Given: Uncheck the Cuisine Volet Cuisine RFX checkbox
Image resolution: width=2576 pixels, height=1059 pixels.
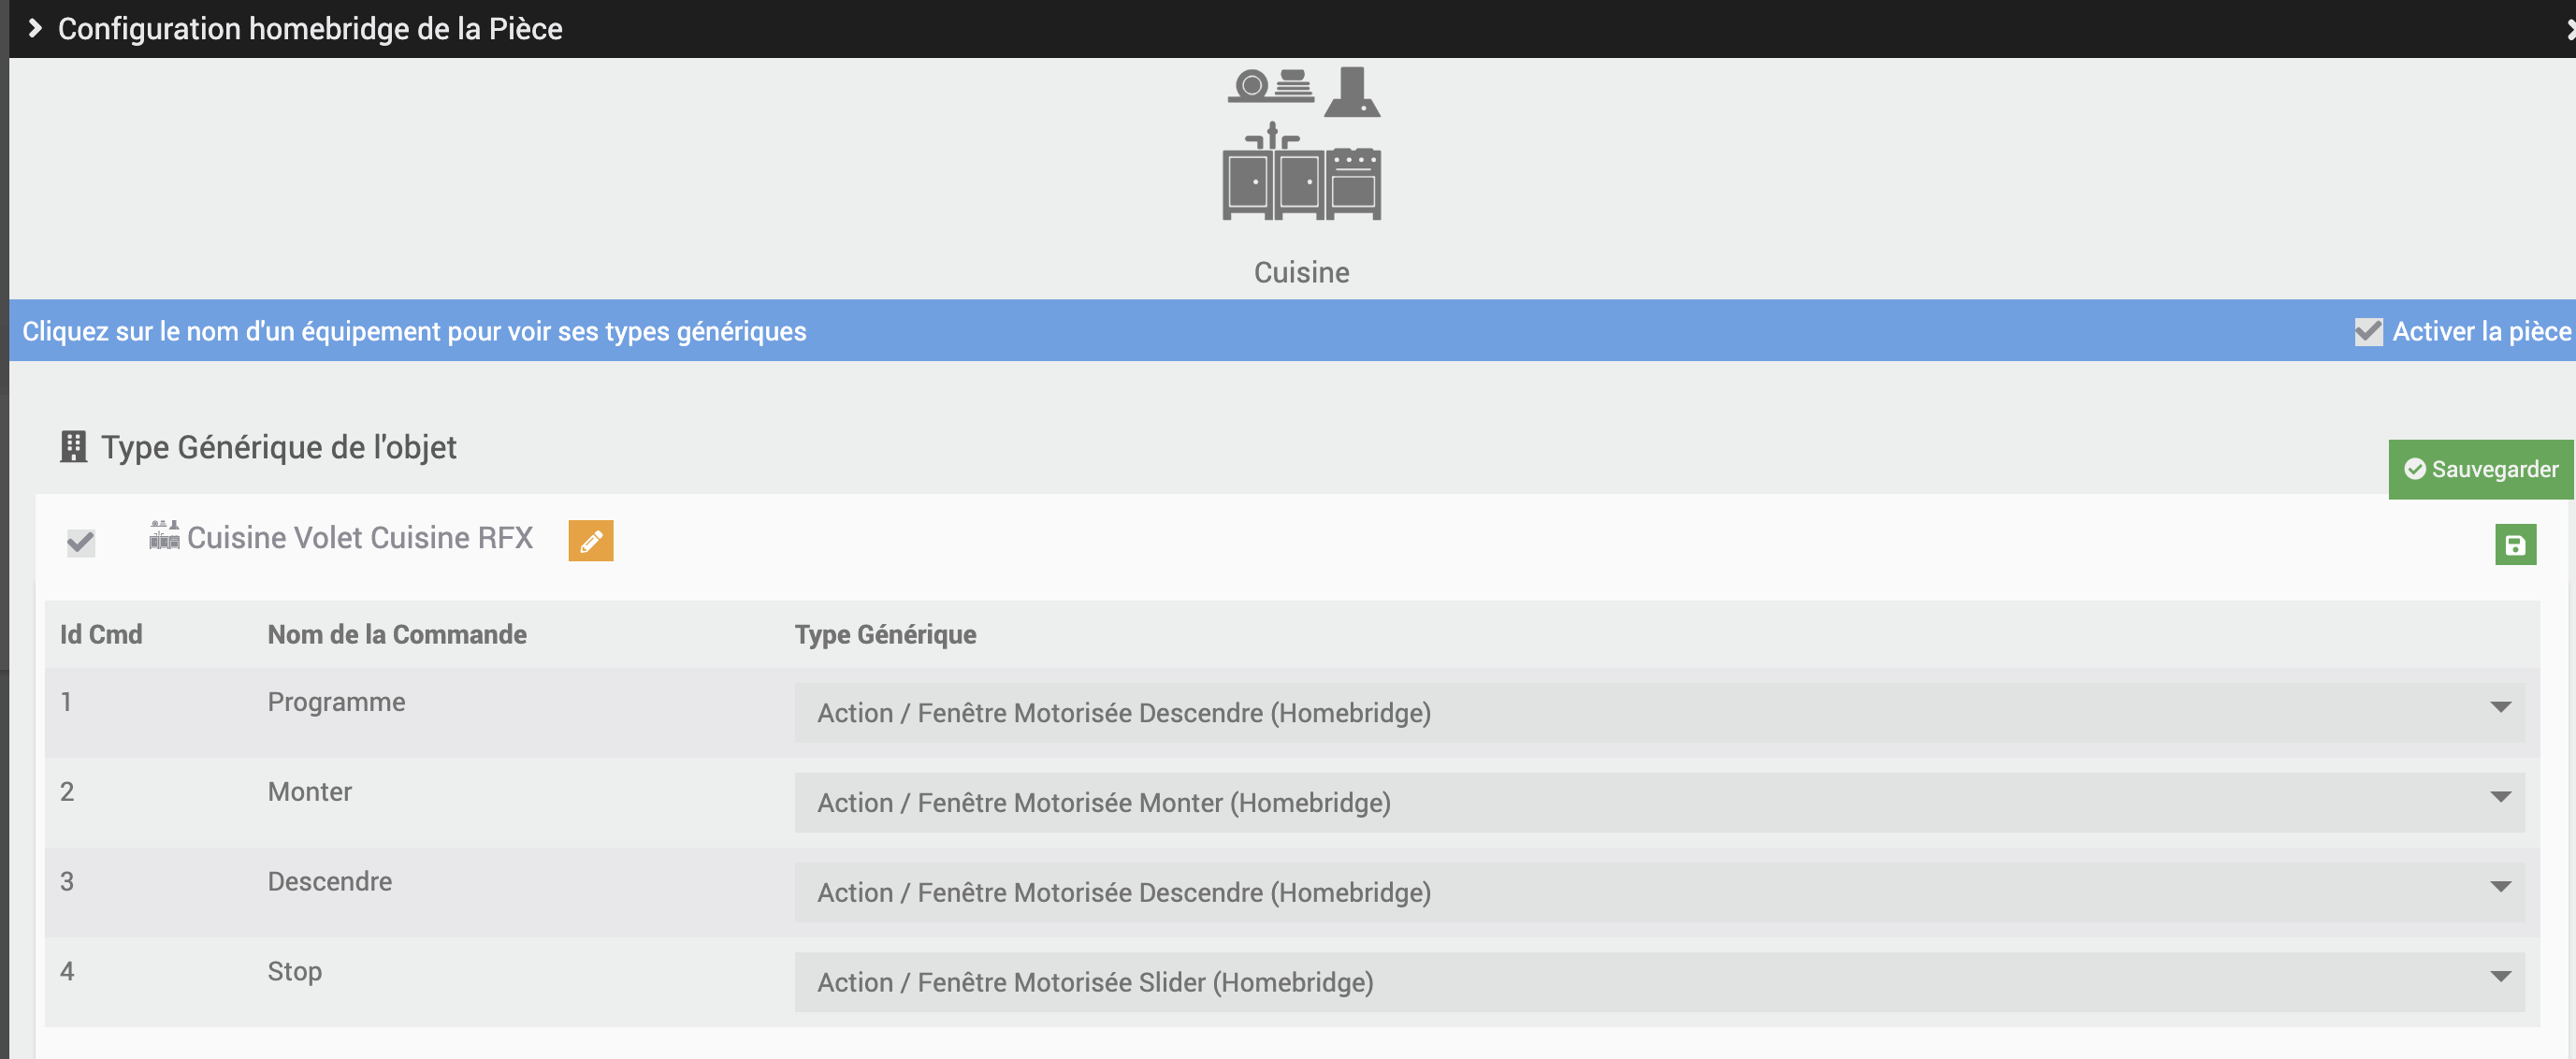Looking at the screenshot, I should coord(81,542).
